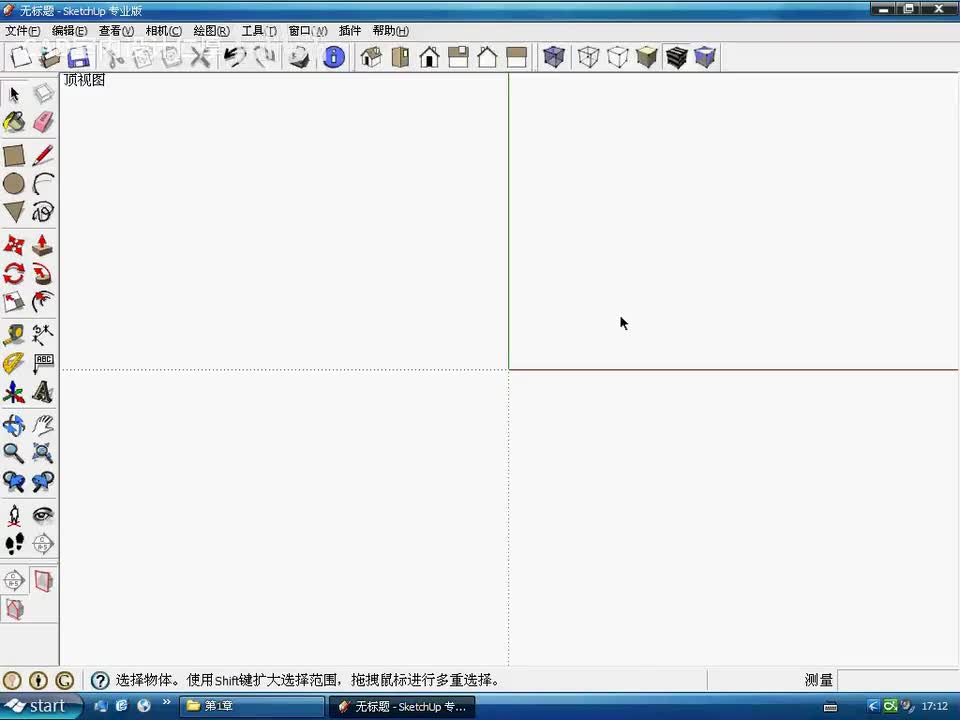
Task: Switch to Hidden Line face style
Action: (618, 57)
